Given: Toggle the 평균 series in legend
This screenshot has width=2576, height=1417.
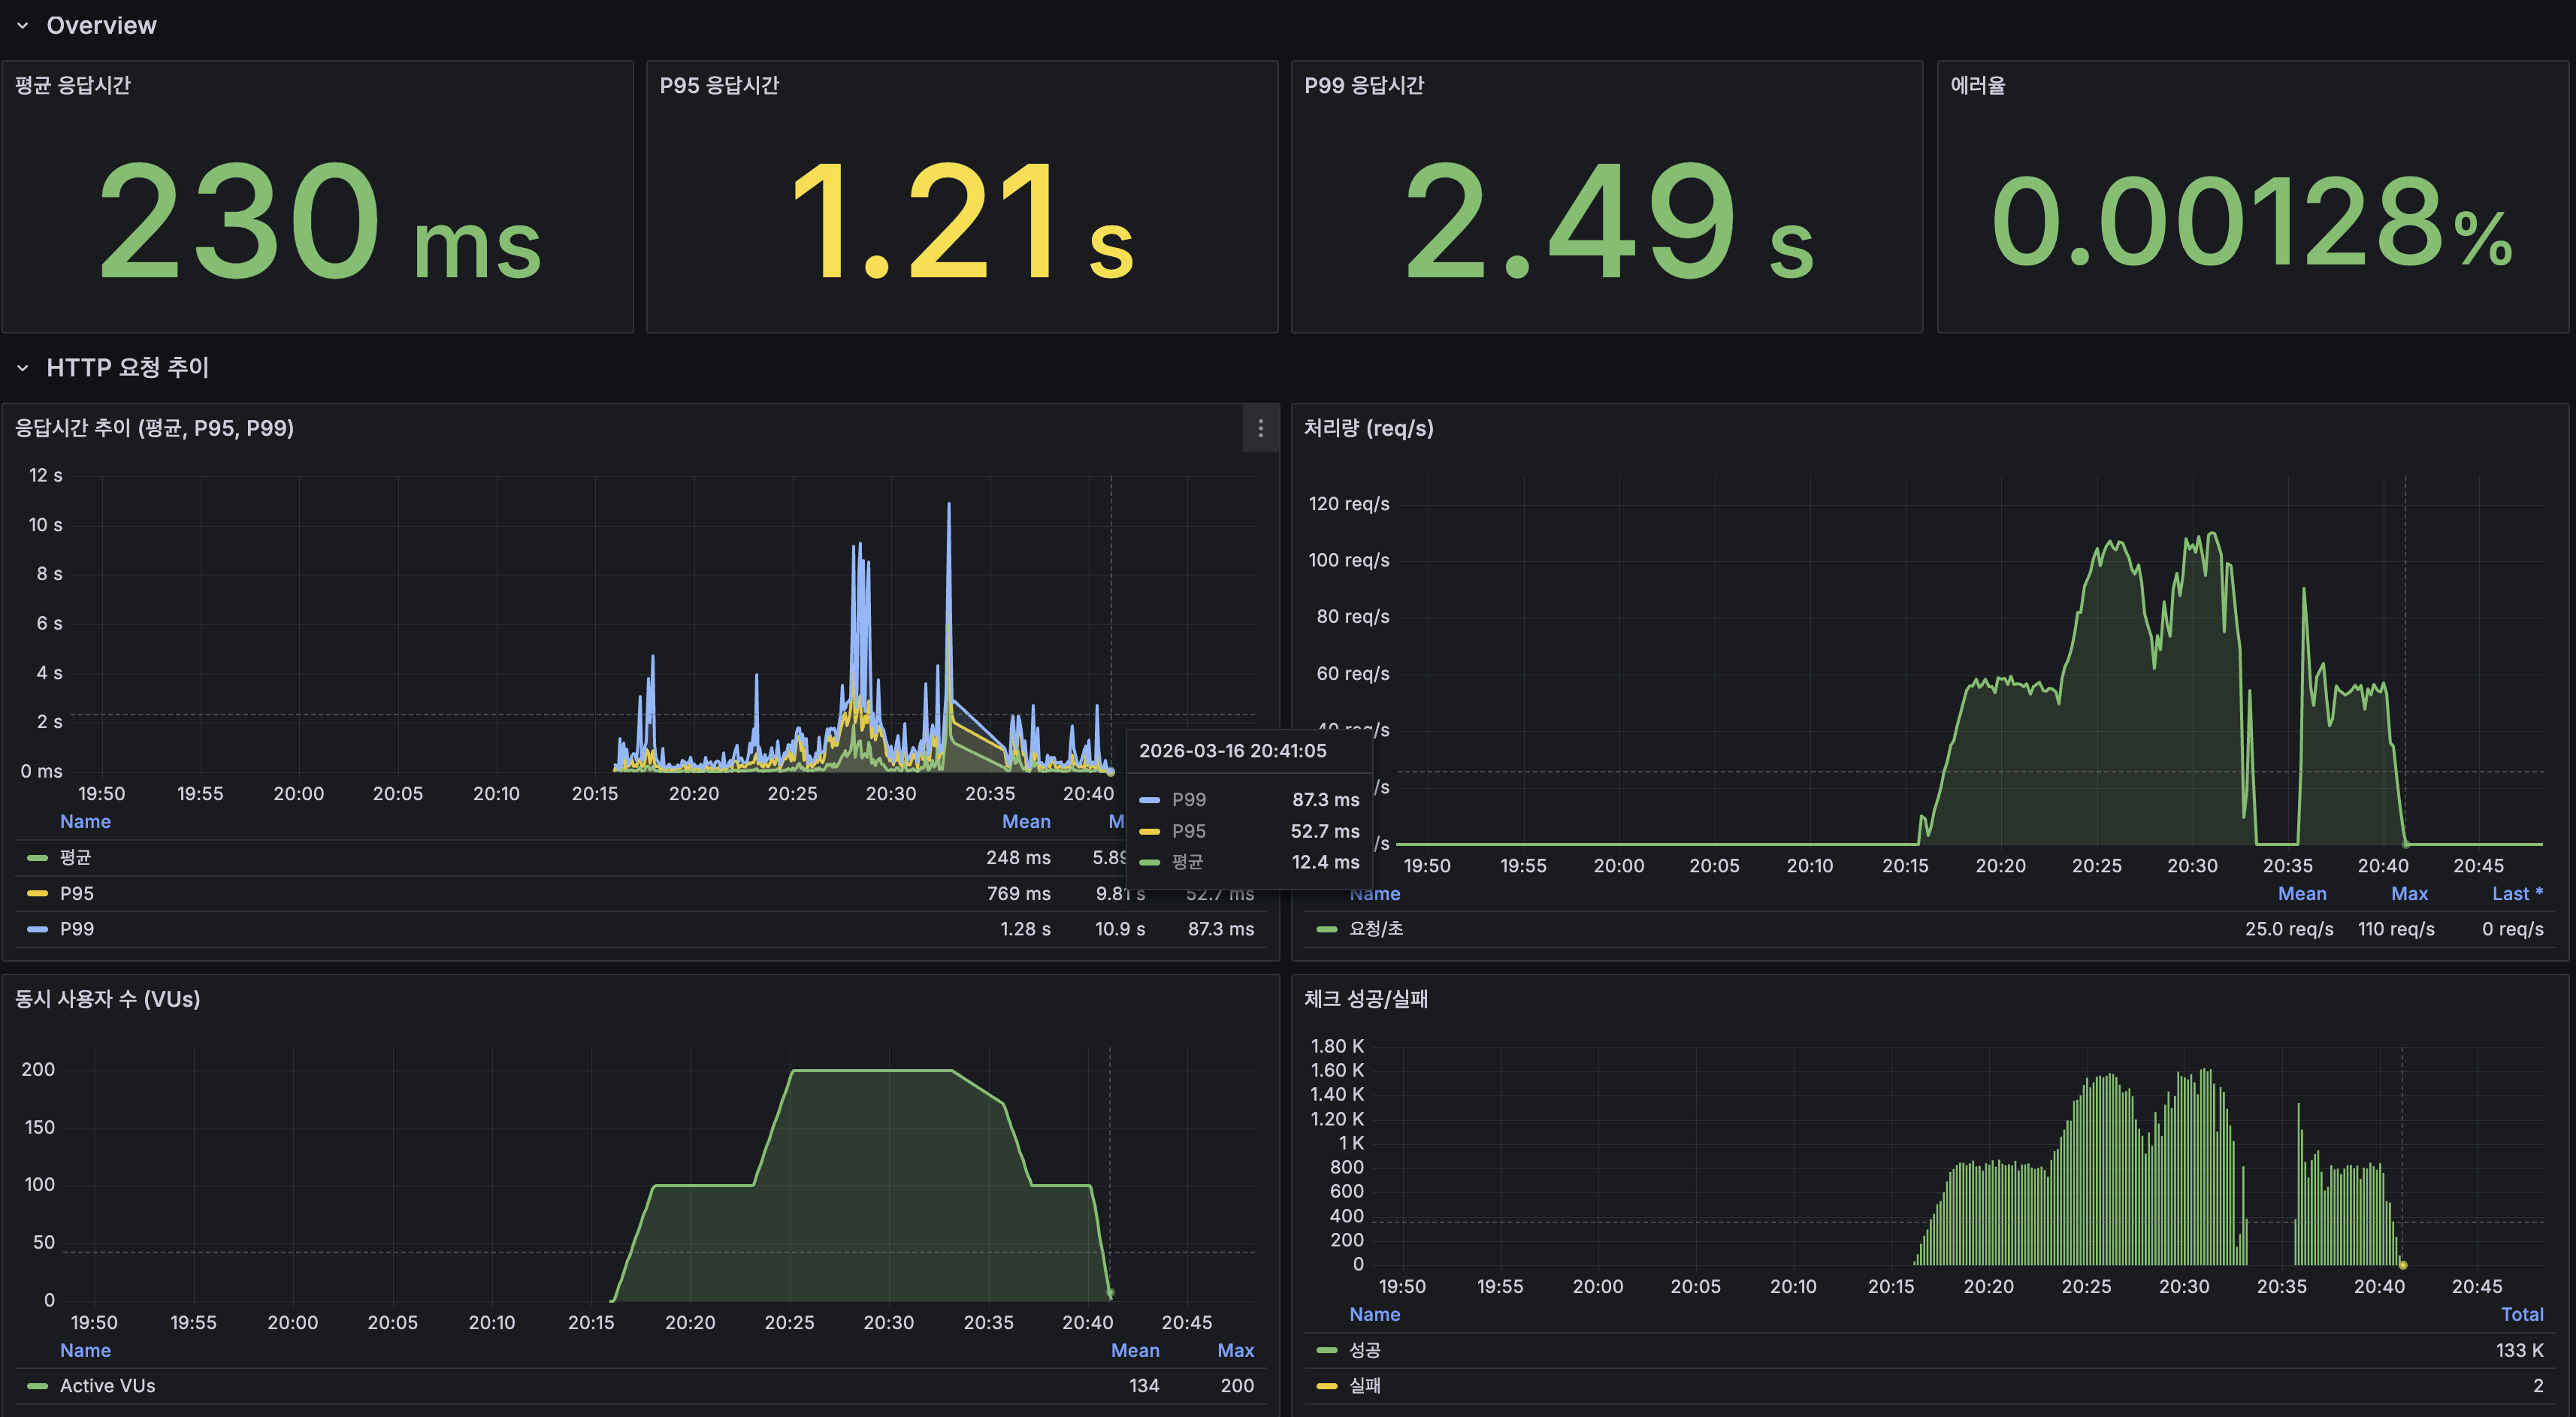Looking at the screenshot, I should click(x=75, y=858).
